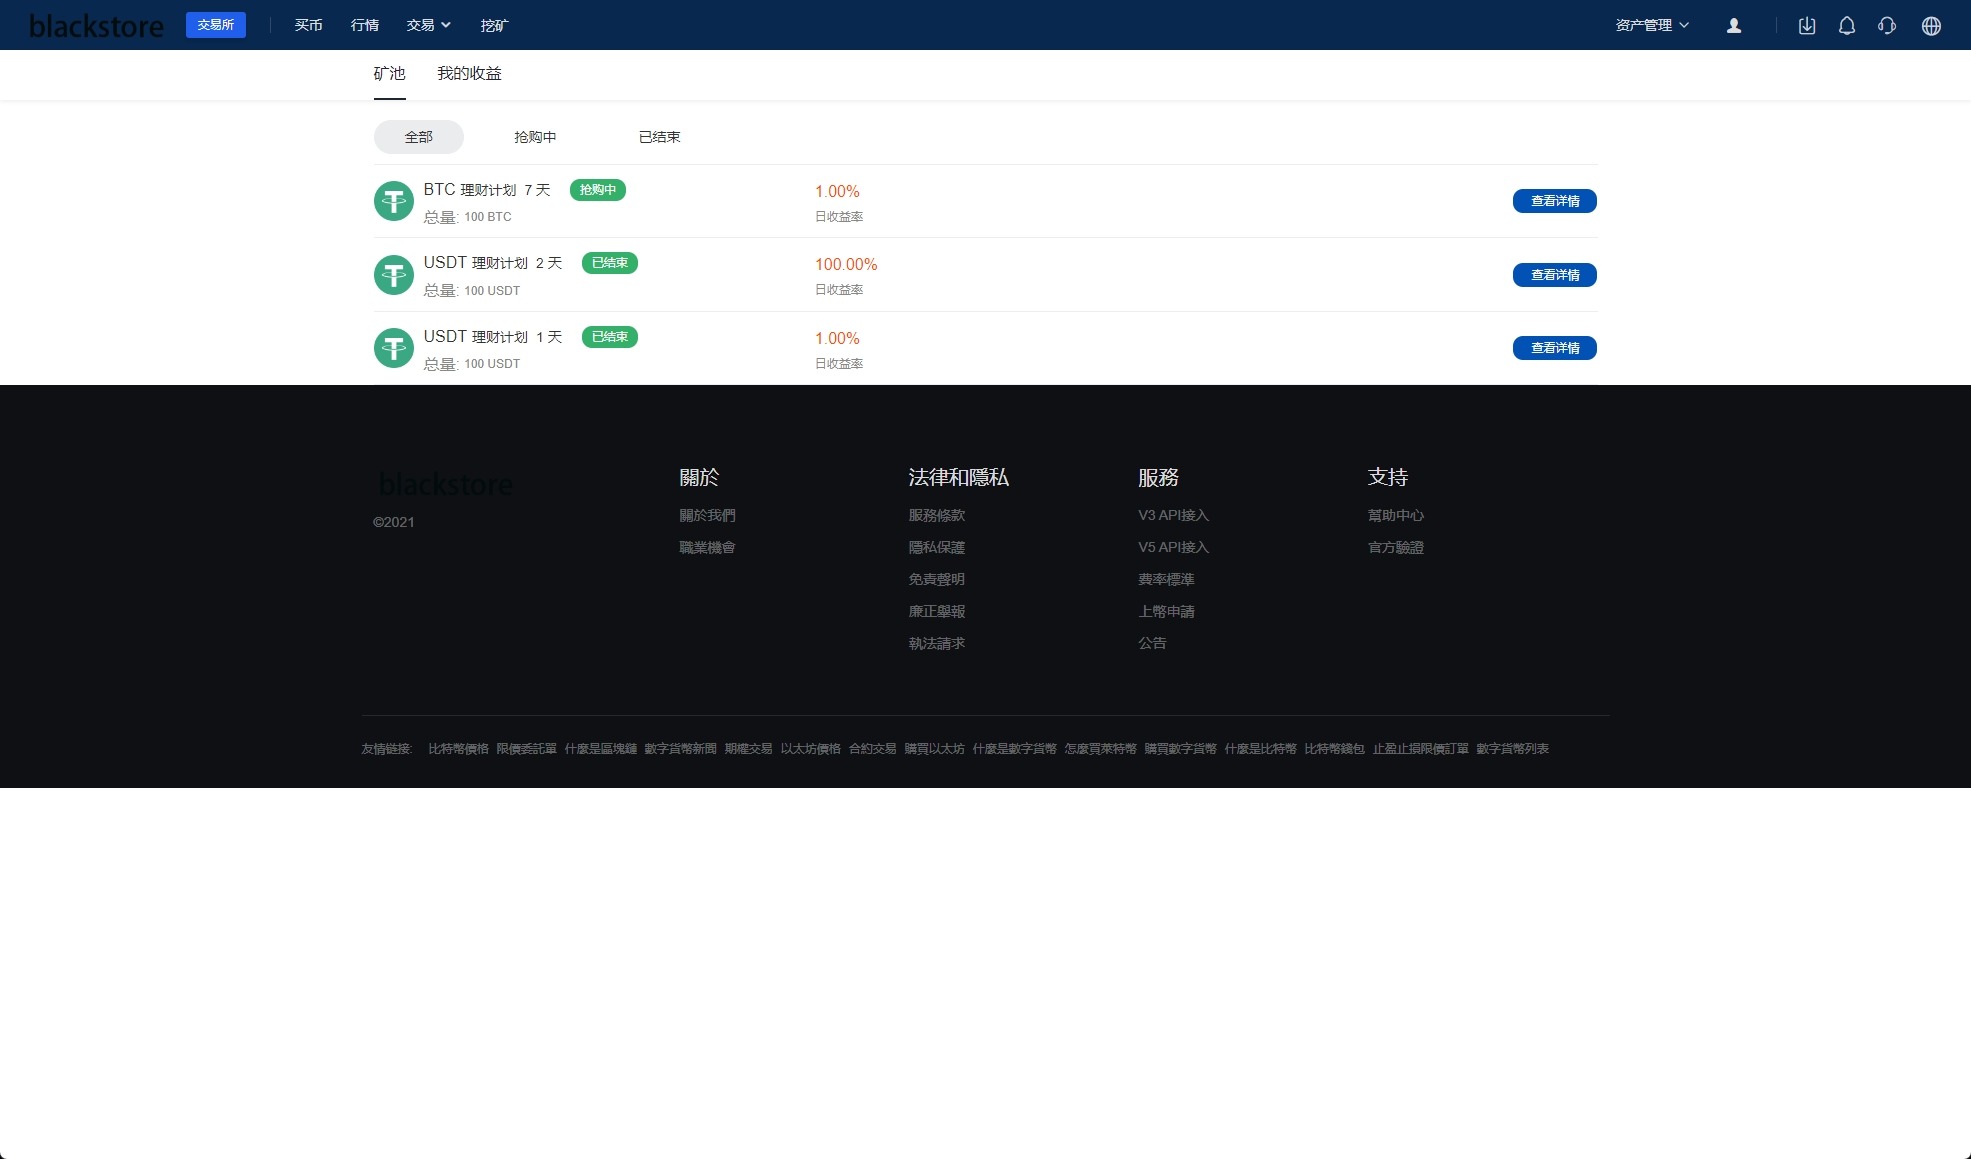The width and height of the screenshot is (1971, 1159).
Task: Open 上幣申請 footer link
Action: (x=1167, y=612)
